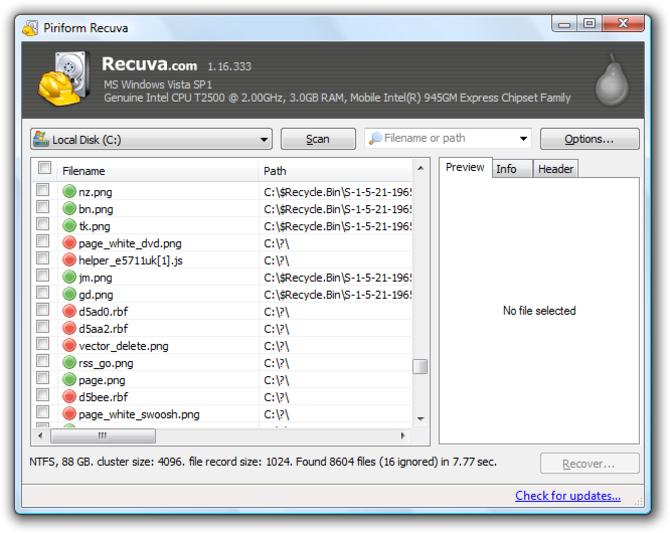Tick the checkbox for bn.png
Image resolution: width=670 pixels, height=533 pixels.
pyautogui.click(x=43, y=208)
